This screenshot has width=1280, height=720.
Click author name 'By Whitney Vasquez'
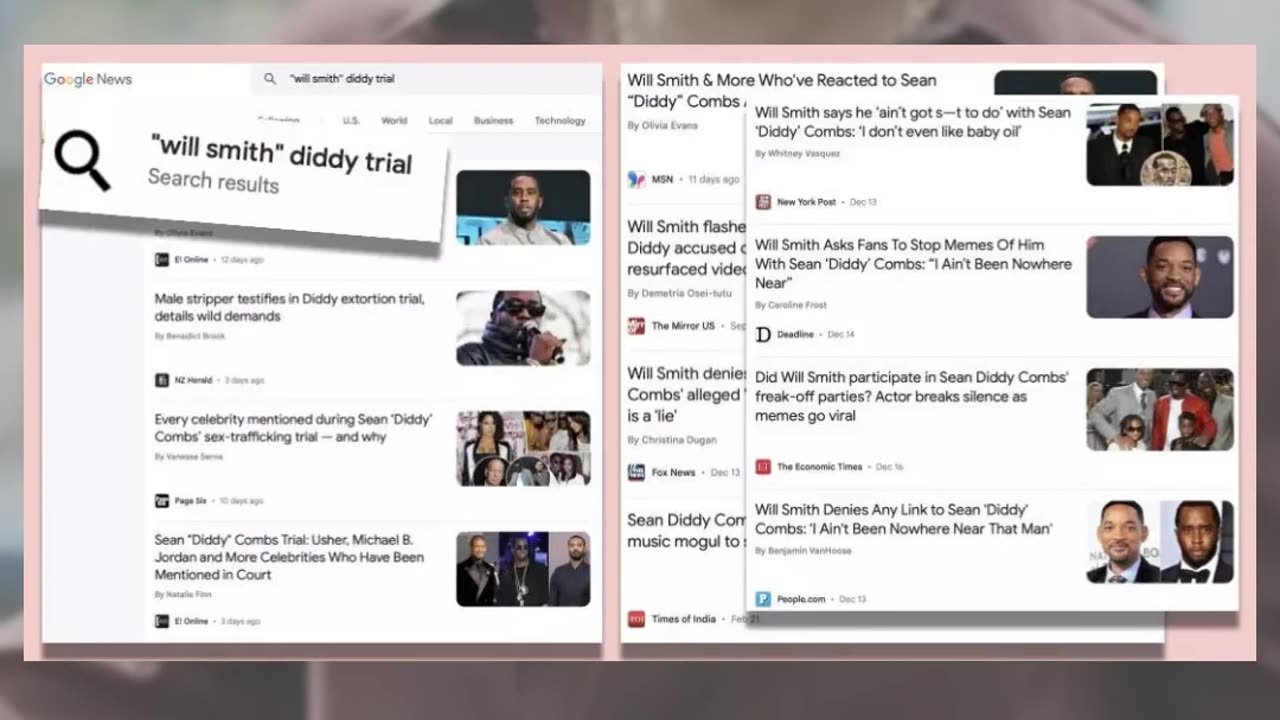click(x=797, y=154)
